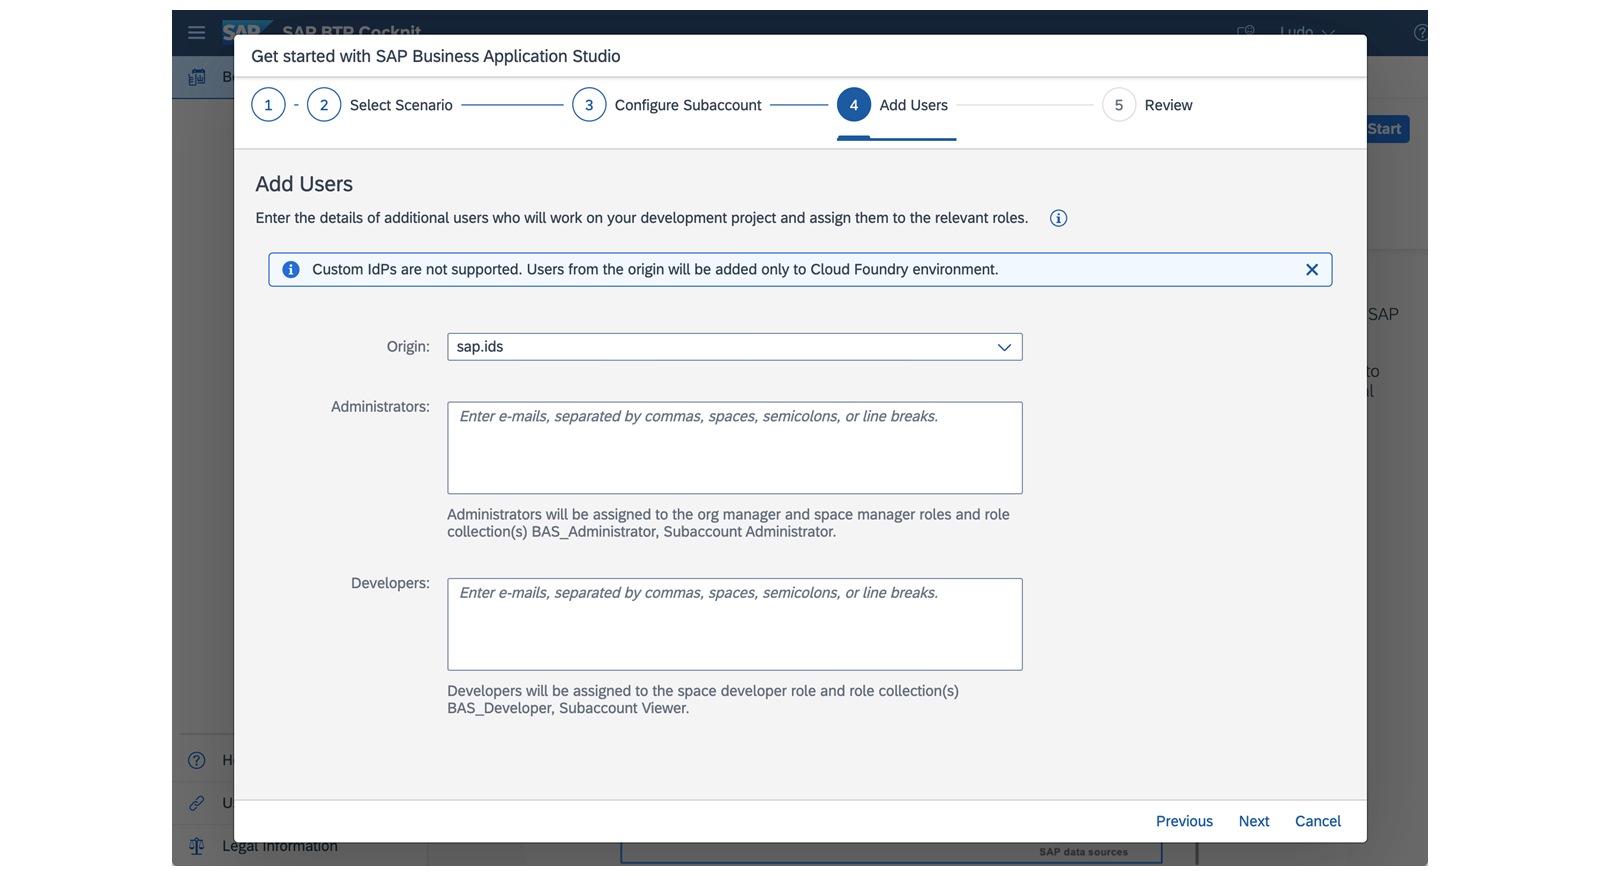Viewport: 1600px width, 876px height.
Task: Click the "Administrators:" field label
Action: coord(380,407)
